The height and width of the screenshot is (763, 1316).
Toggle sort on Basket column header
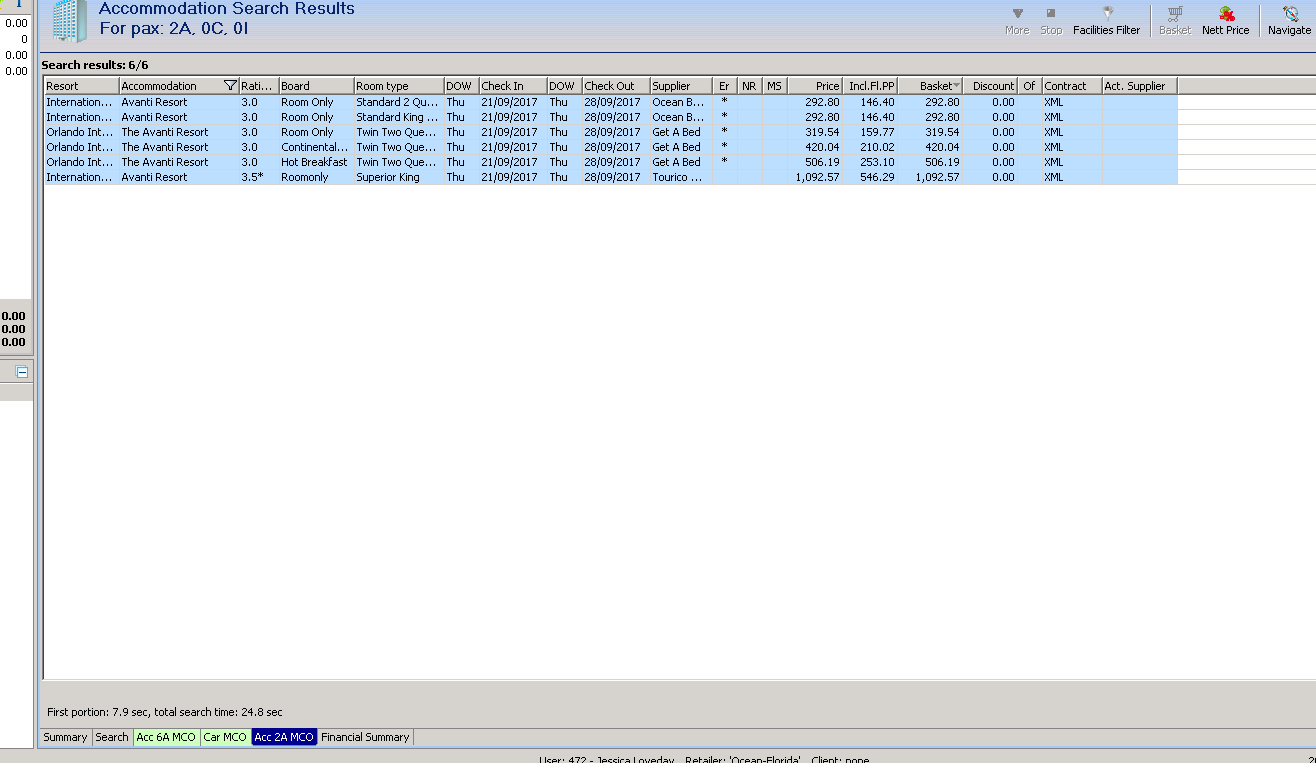[931, 86]
